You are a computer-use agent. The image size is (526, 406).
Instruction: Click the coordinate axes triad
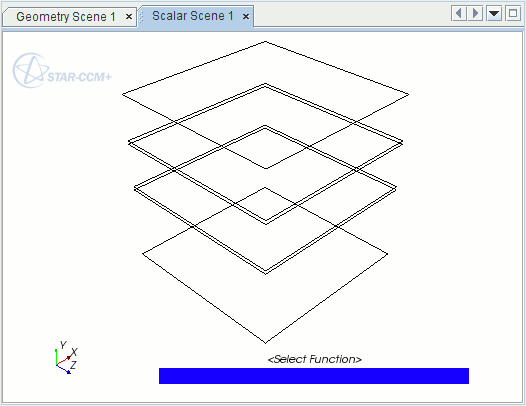[66, 358]
